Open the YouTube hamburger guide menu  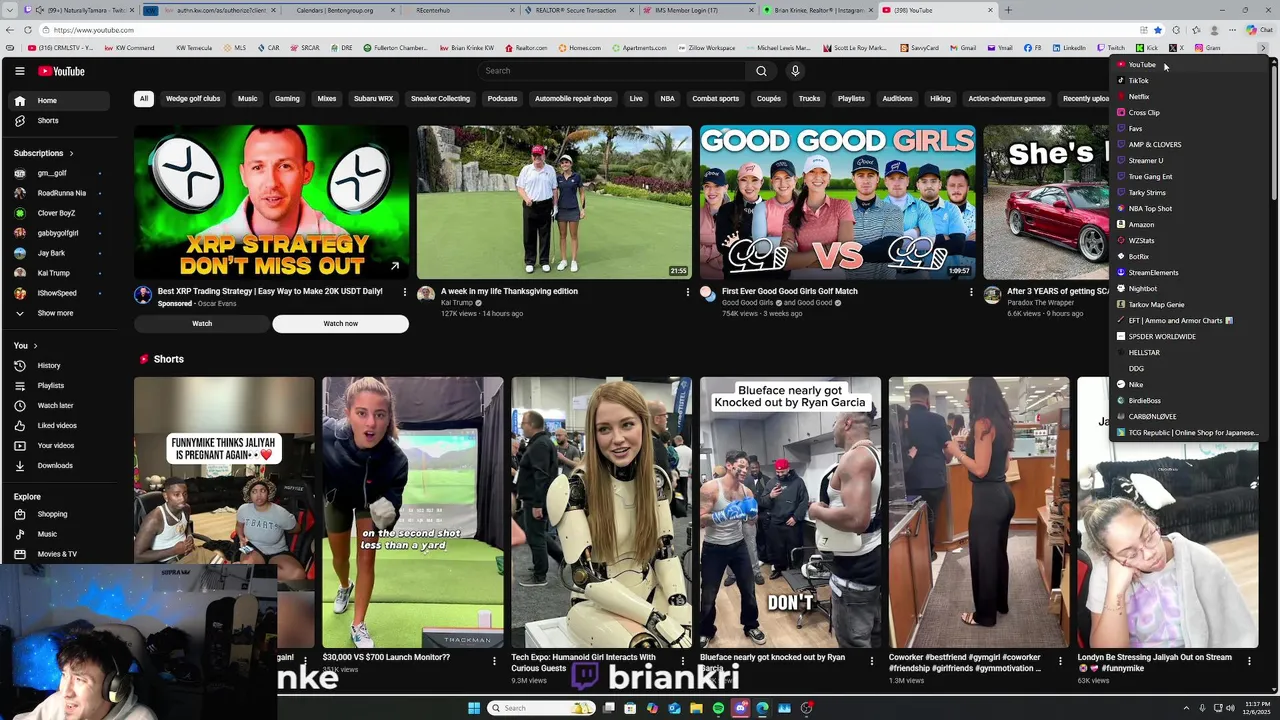(x=19, y=71)
